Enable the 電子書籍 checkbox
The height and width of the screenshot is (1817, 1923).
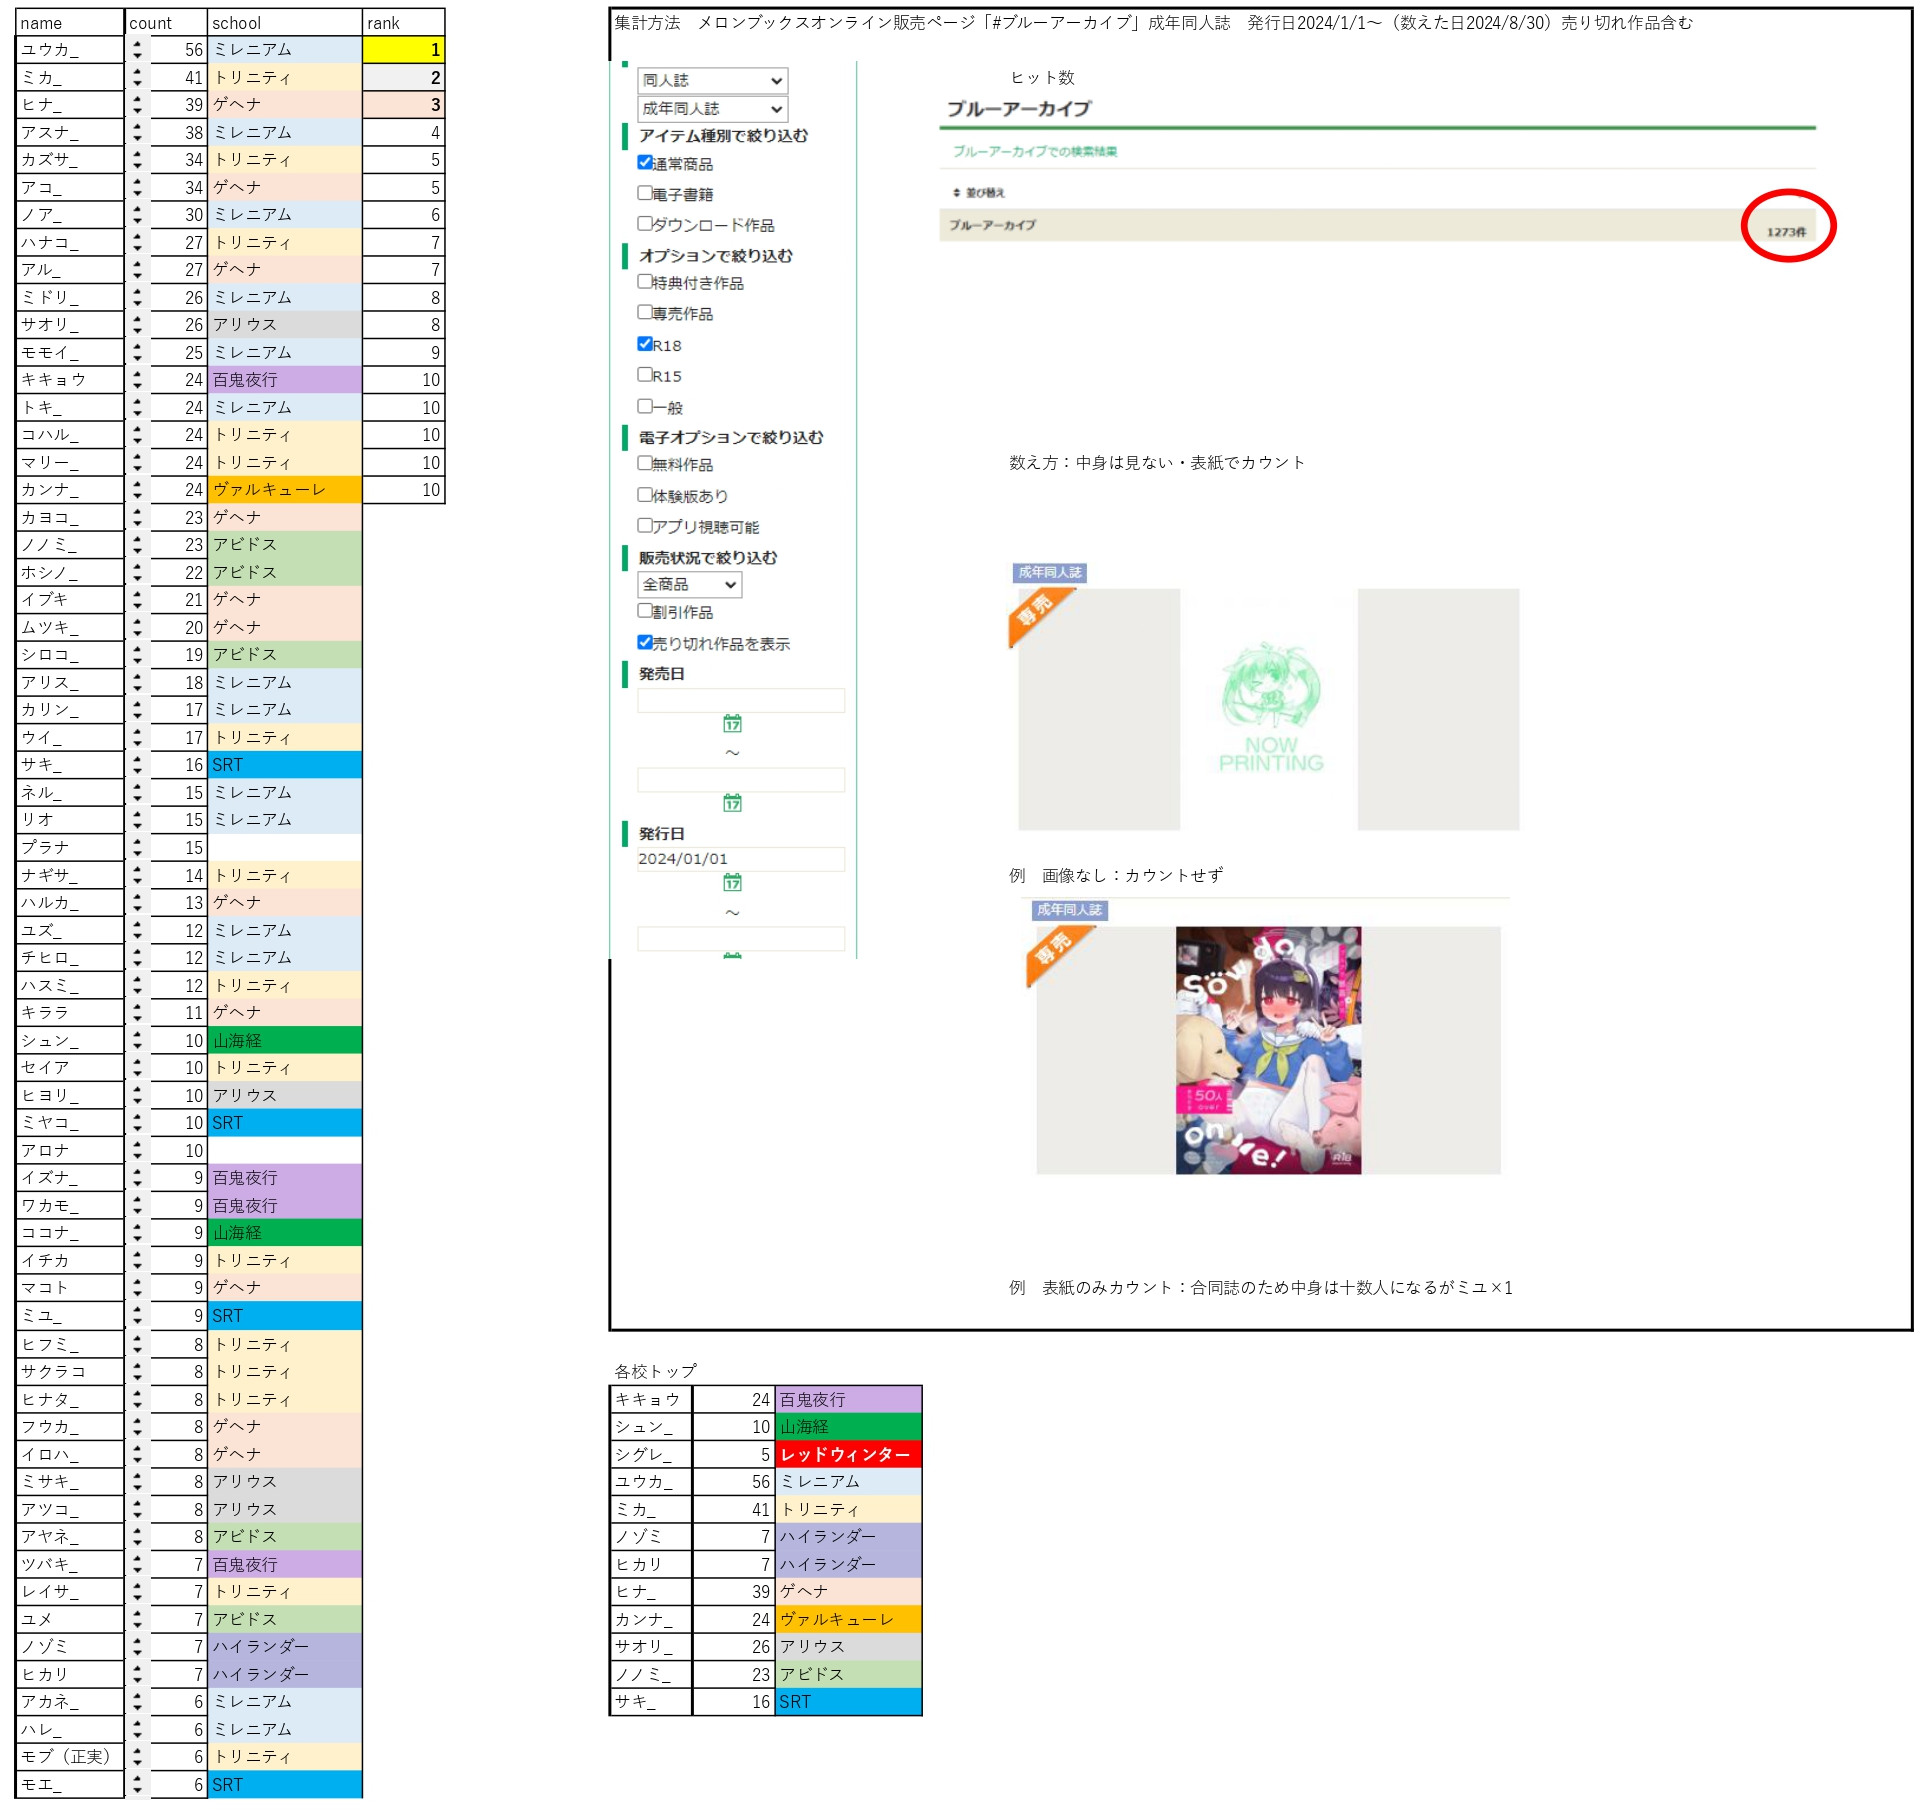tap(645, 192)
